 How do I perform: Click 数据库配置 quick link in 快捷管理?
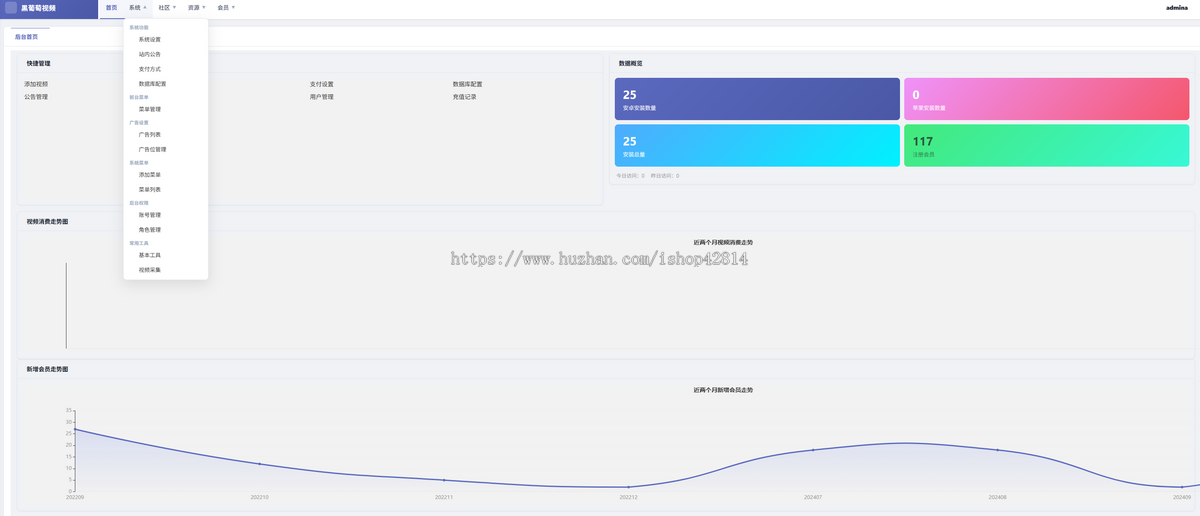pyautogui.click(x=467, y=84)
